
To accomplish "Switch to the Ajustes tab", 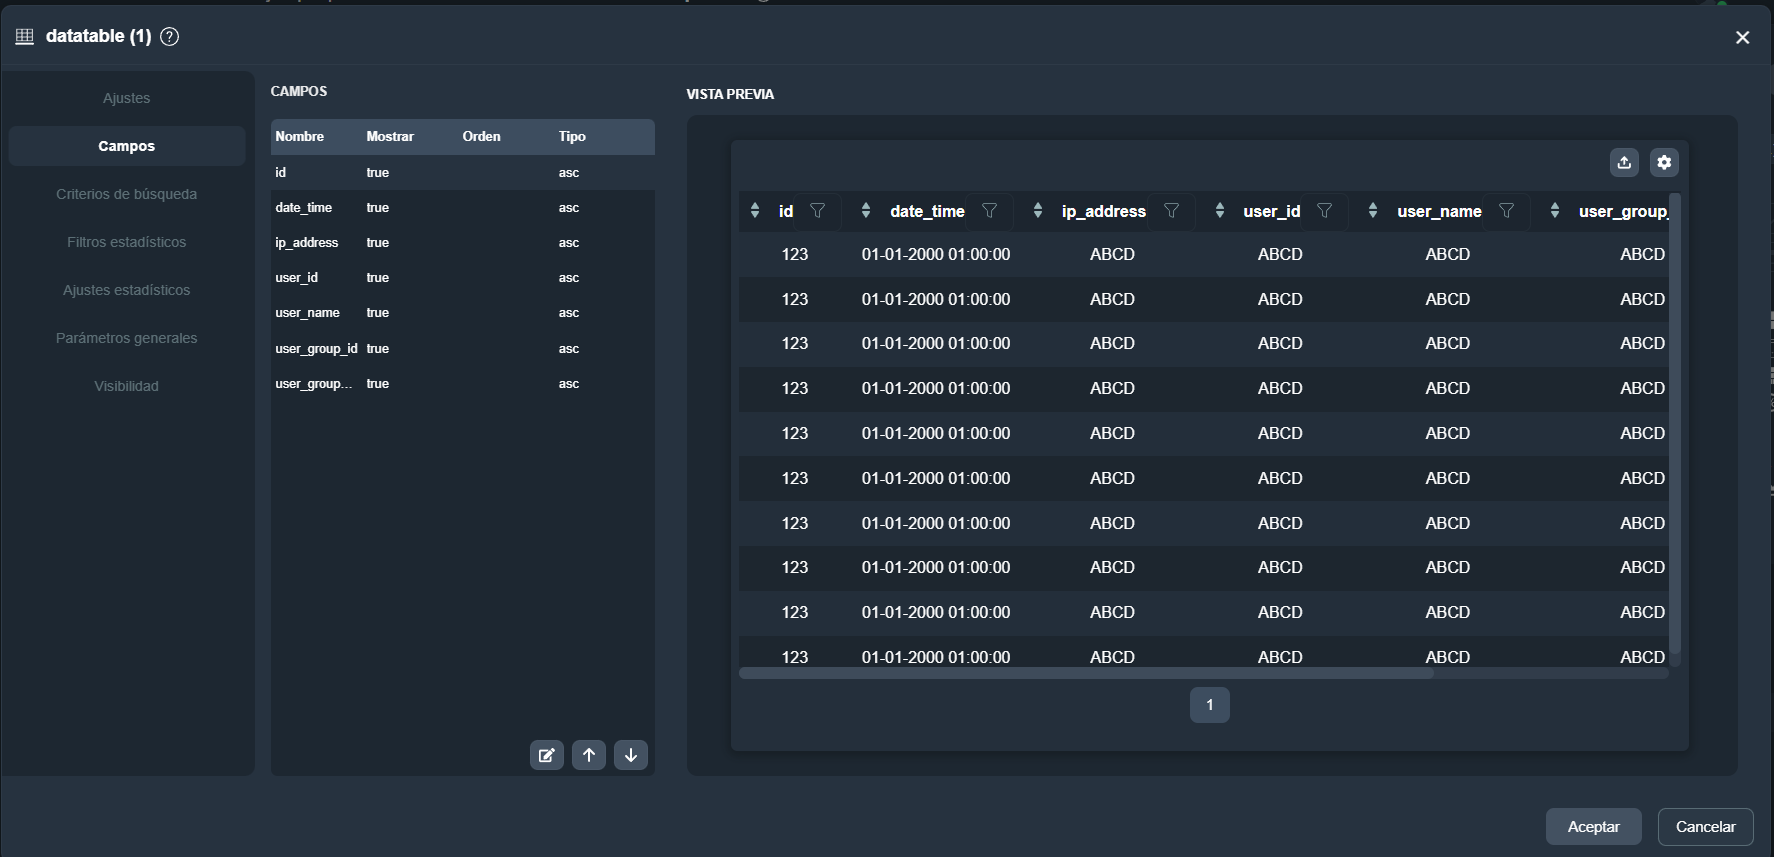I will [126, 98].
